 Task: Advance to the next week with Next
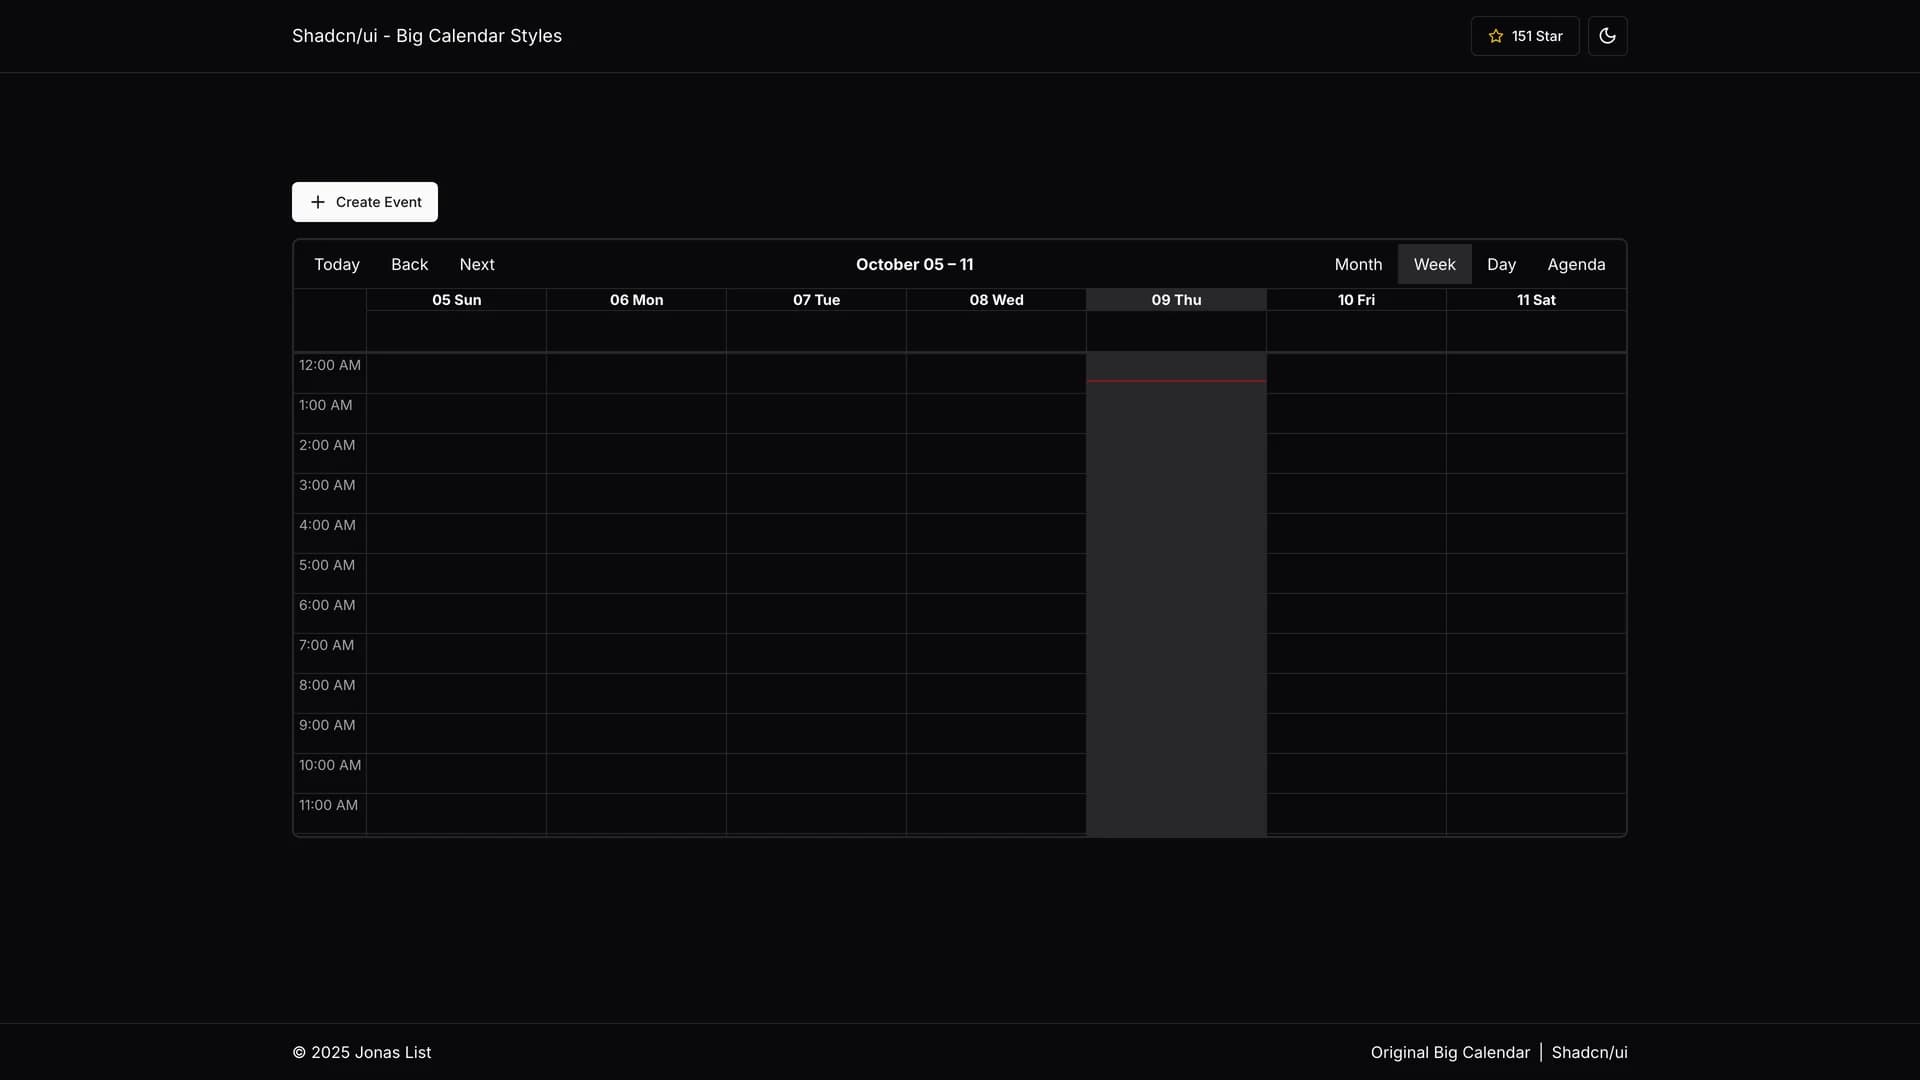[477, 264]
